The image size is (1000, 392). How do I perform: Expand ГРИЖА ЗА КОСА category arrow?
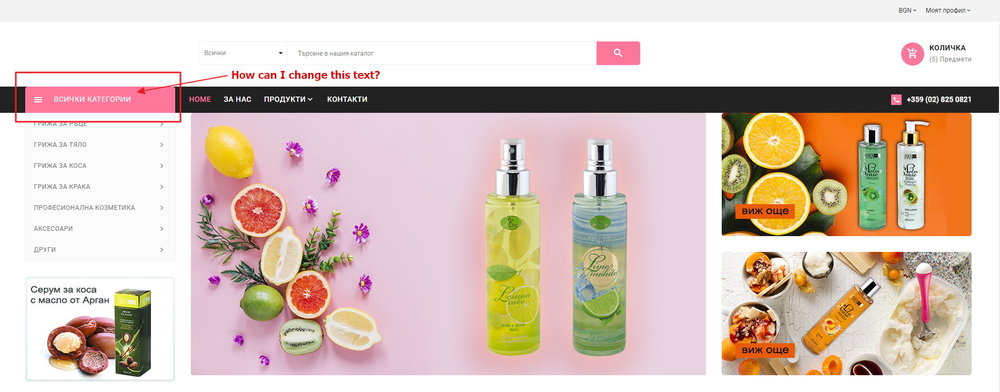[x=162, y=166]
